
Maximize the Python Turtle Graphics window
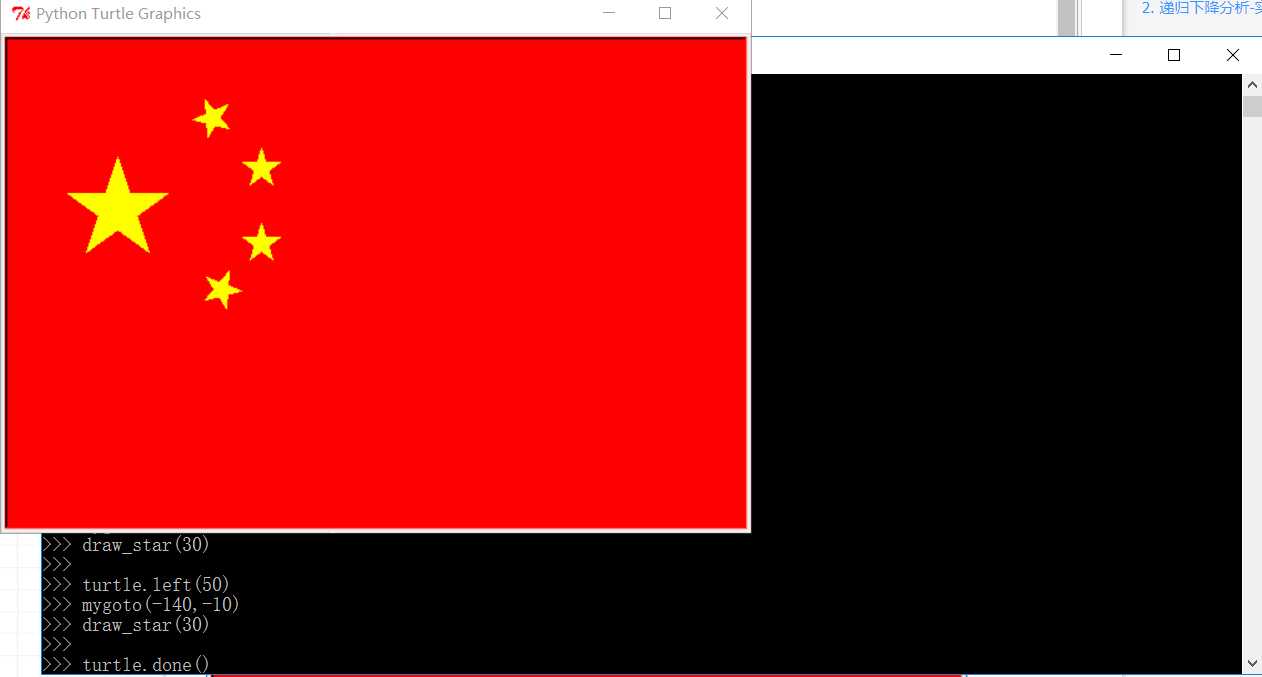pos(665,14)
